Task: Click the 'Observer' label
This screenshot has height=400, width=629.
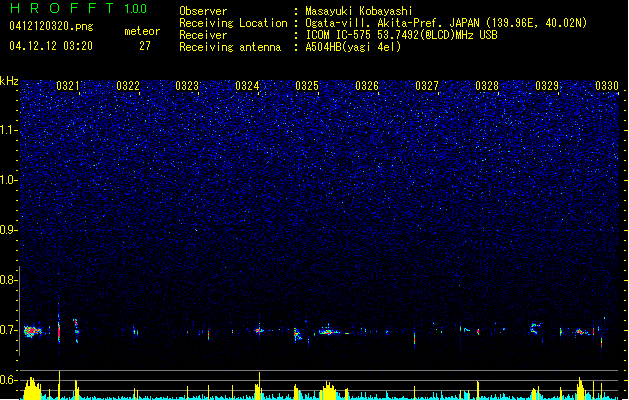Action: 203,11
